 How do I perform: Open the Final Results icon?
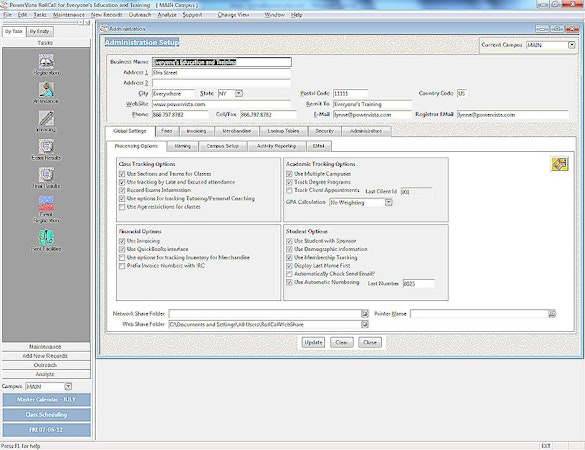(x=46, y=175)
